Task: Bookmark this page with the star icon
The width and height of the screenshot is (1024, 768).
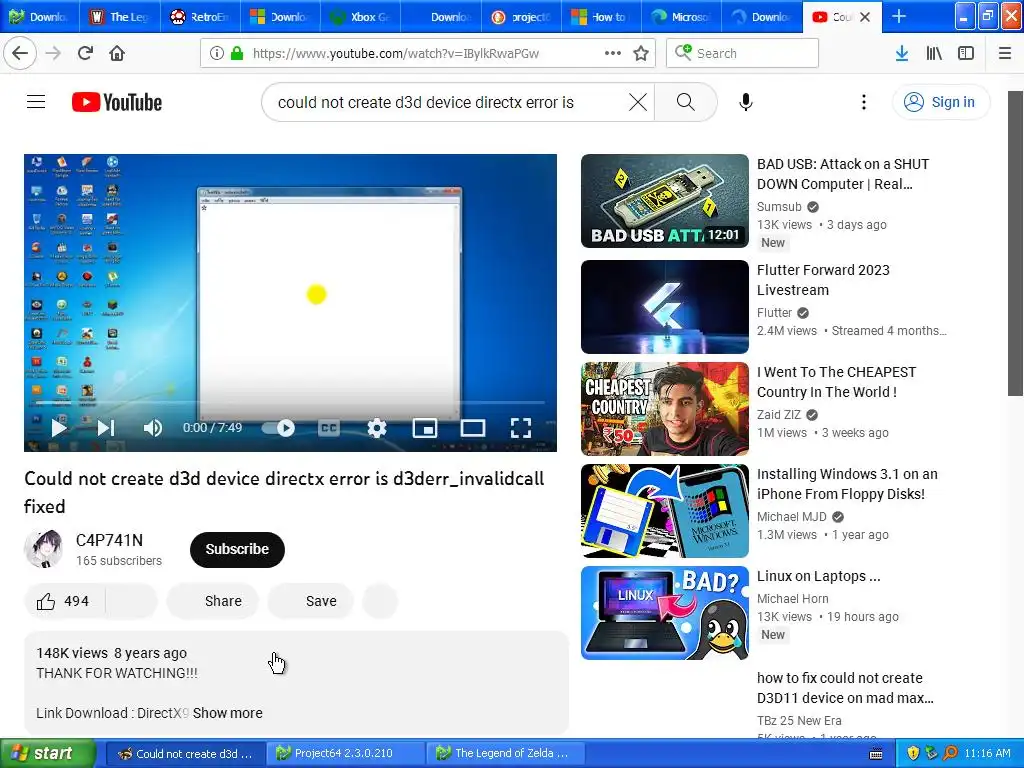Action: 641,54
